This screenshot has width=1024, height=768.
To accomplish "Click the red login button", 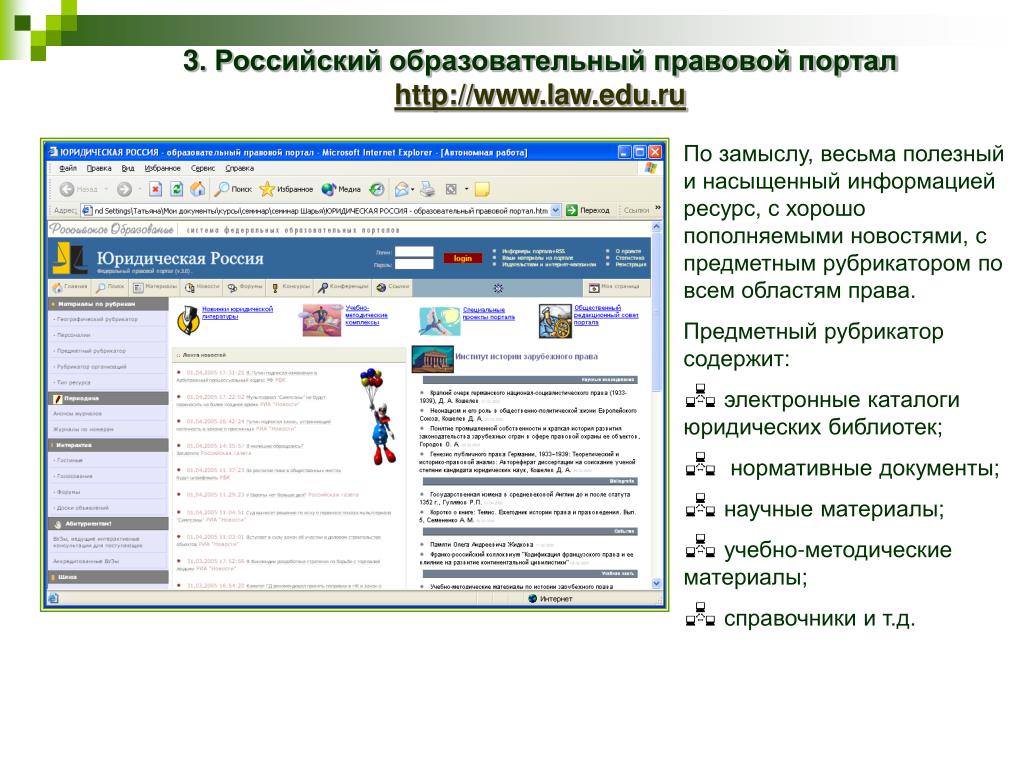I will tap(462, 258).
